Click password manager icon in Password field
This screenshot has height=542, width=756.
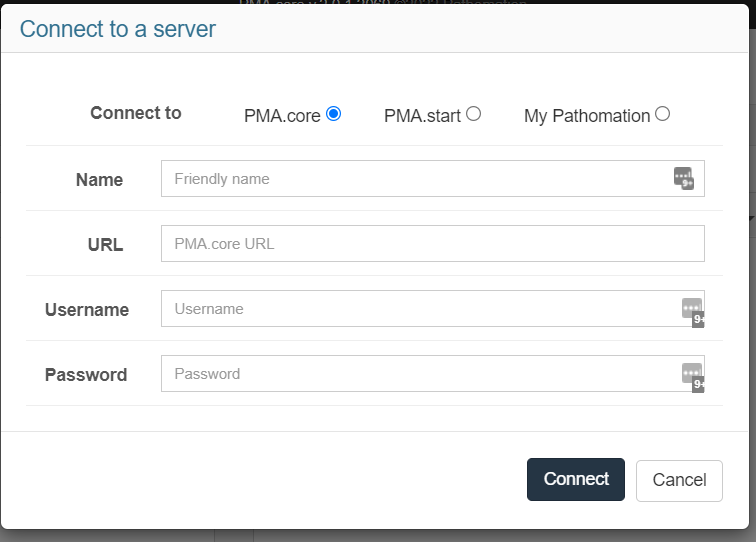[692, 374]
